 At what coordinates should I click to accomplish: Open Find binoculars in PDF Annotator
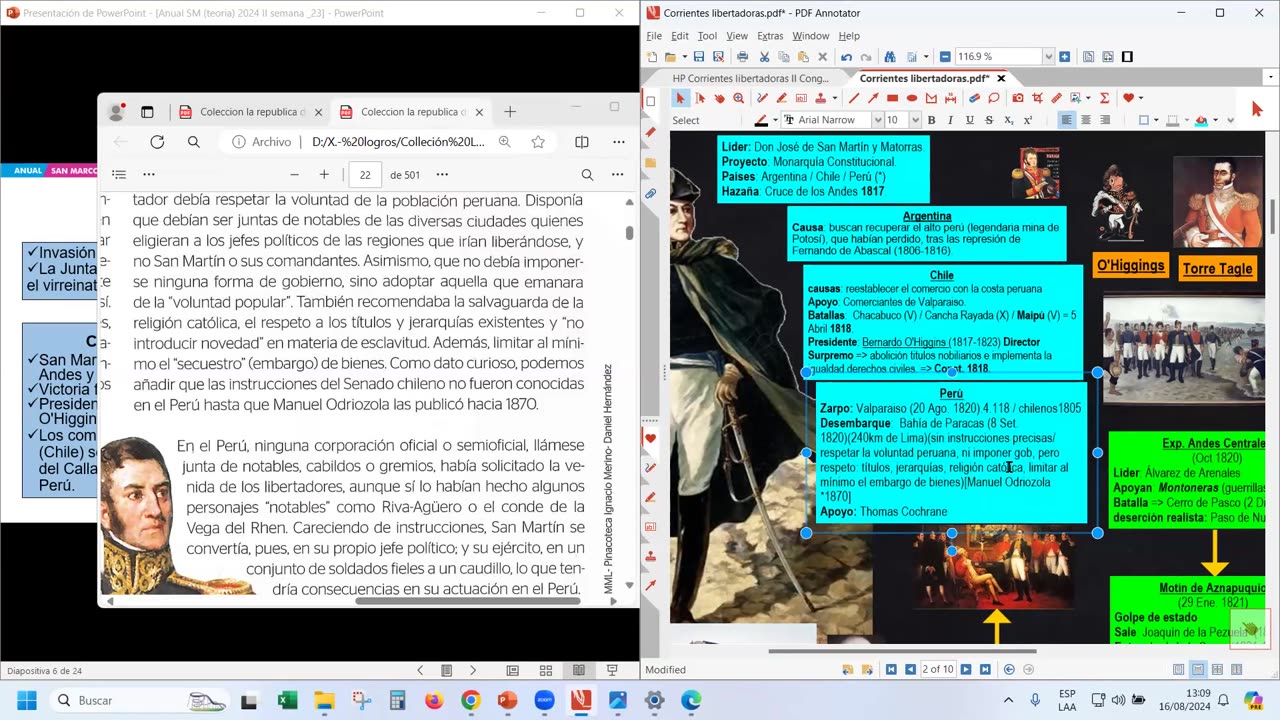coord(890,57)
